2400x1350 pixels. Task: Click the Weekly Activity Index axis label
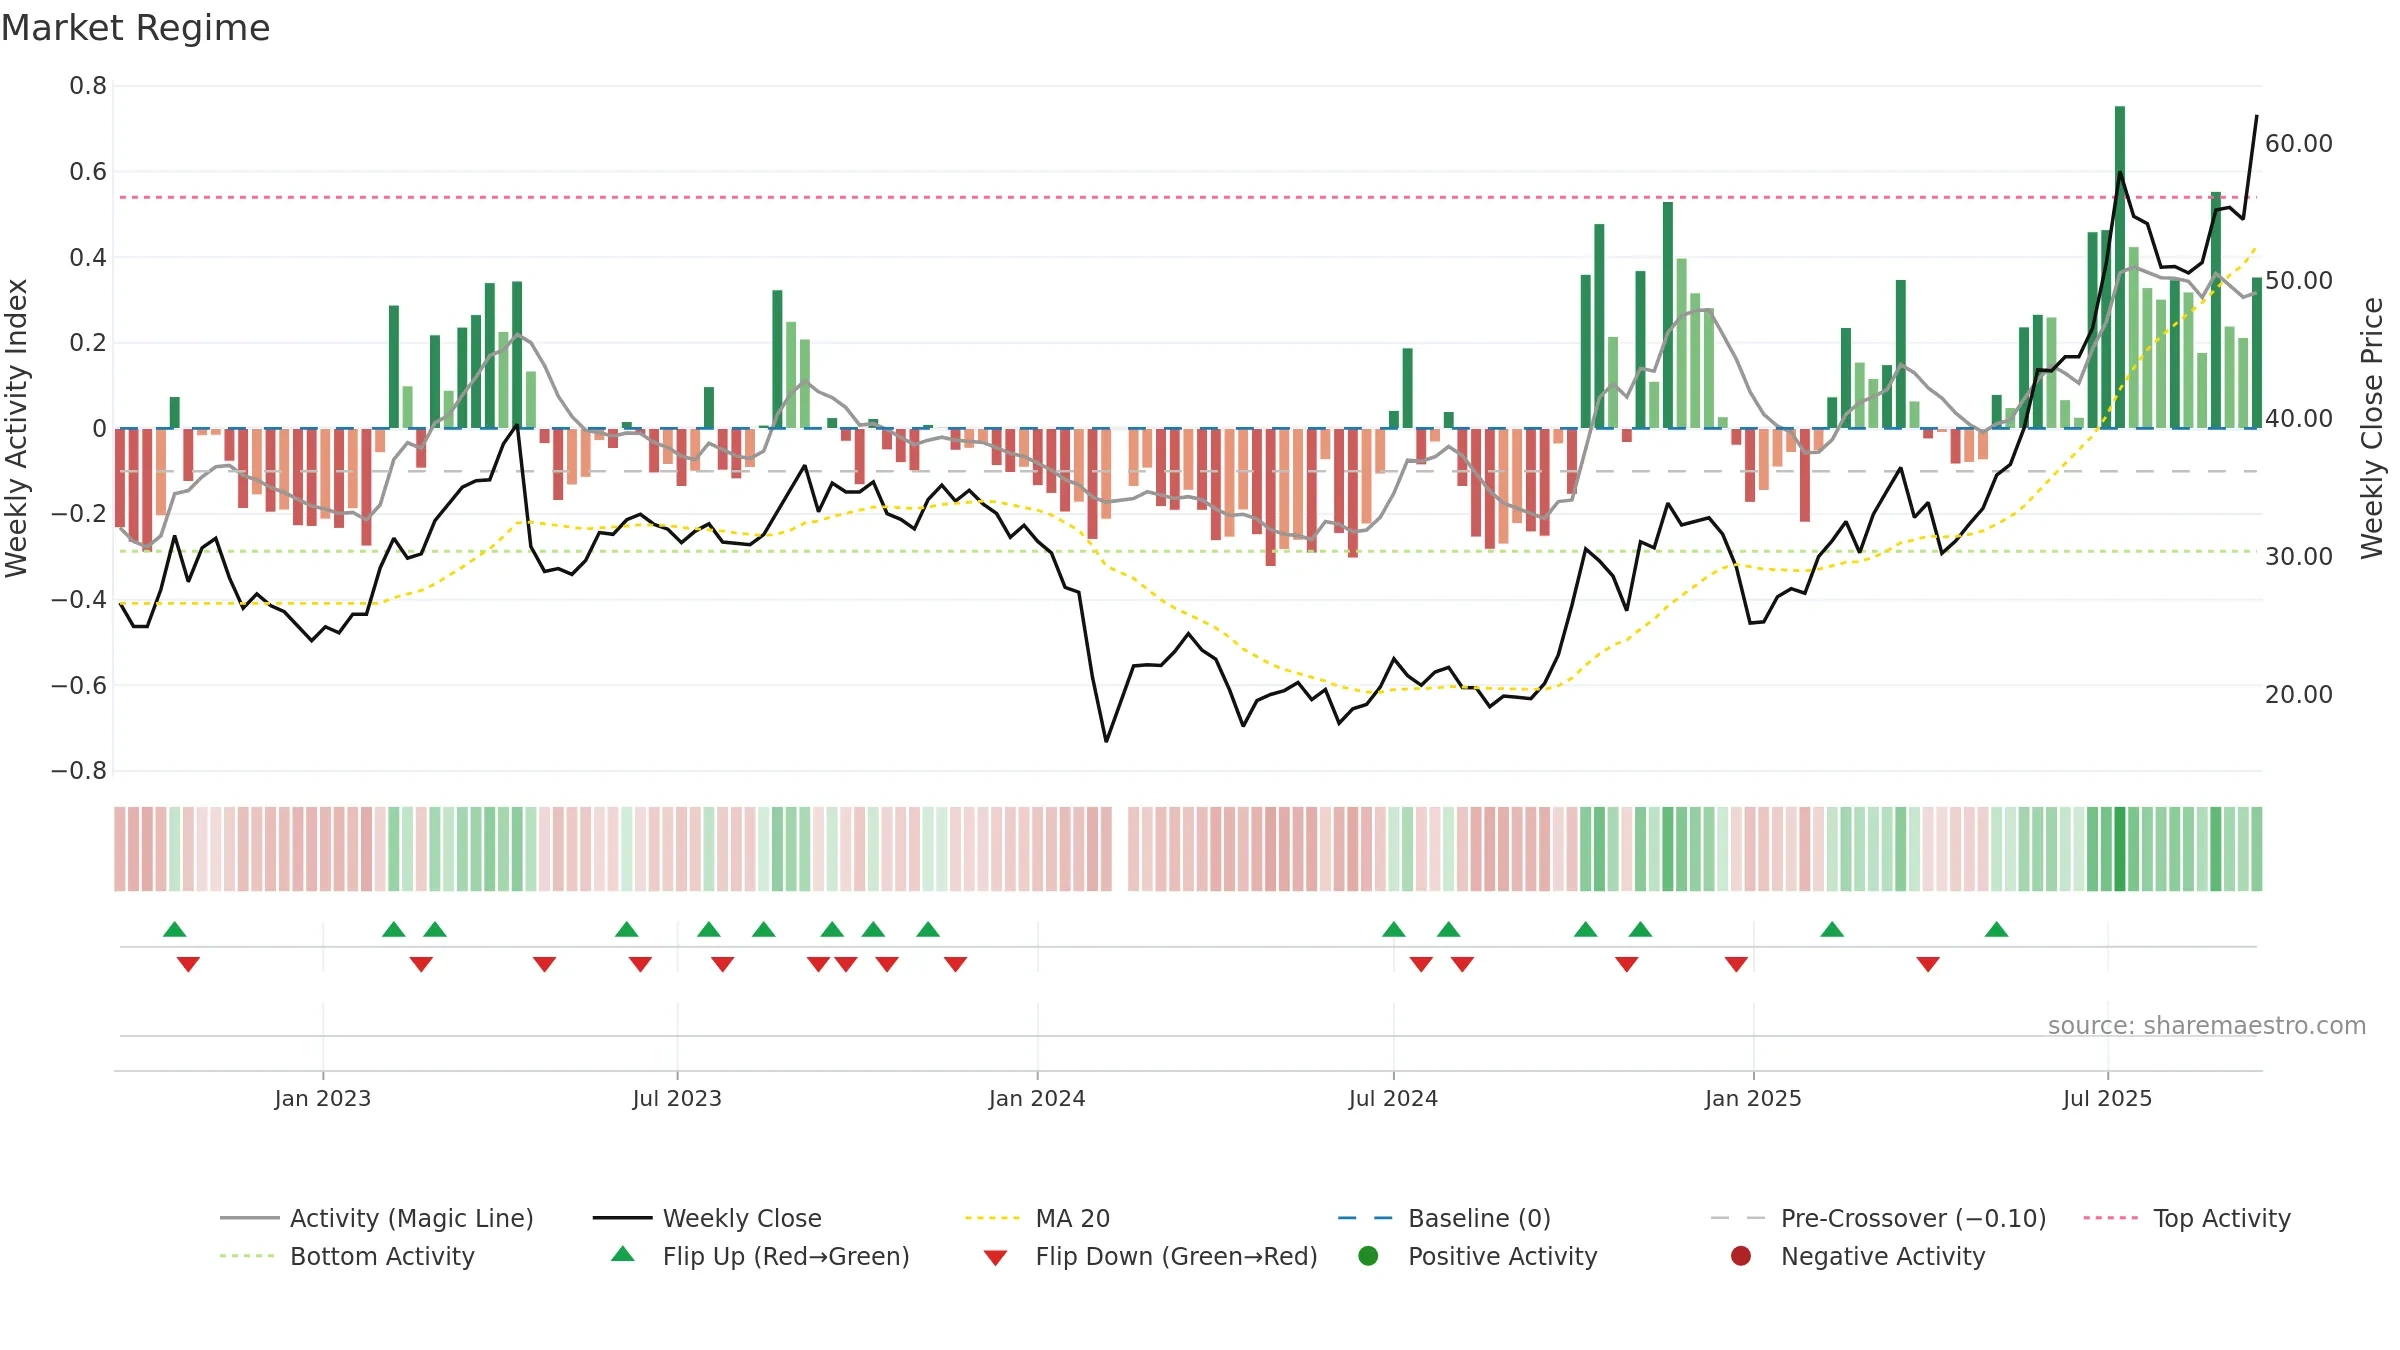tap(17, 428)
